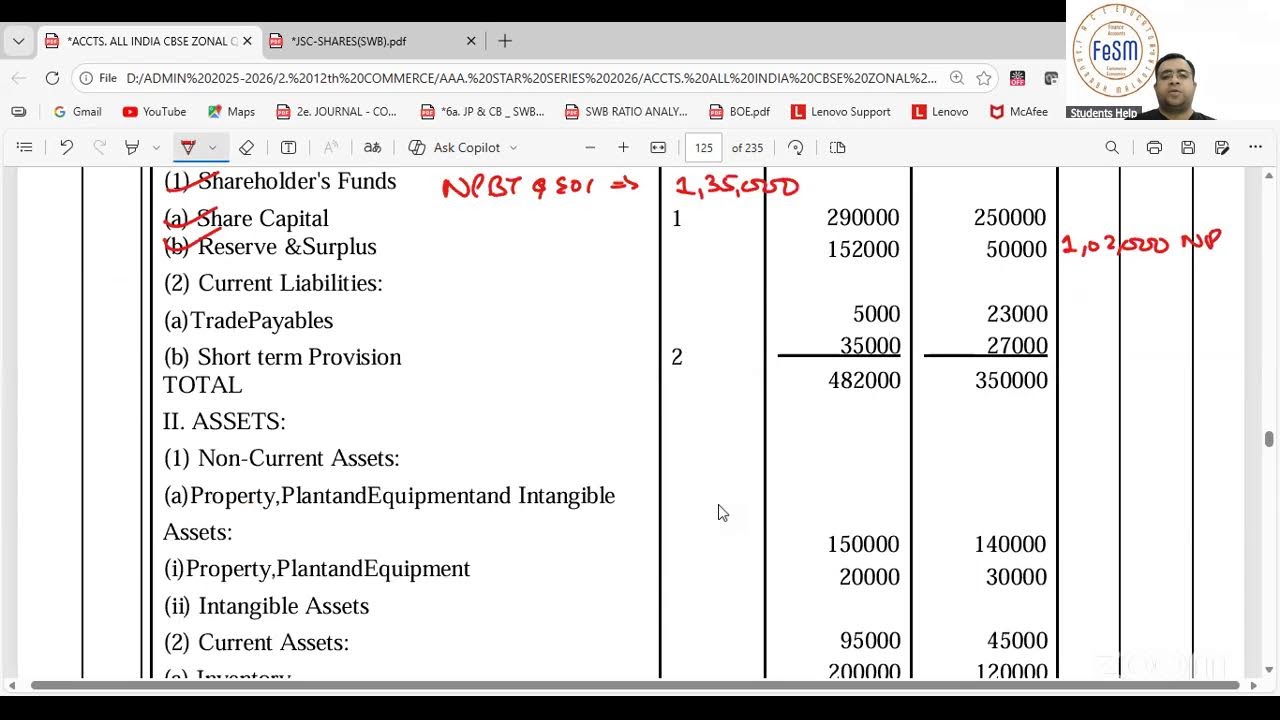The height and width of the screenshot is (720, 1280).
Task: Click the horizontal scrollbar at bottom
Action: (635, 686)
